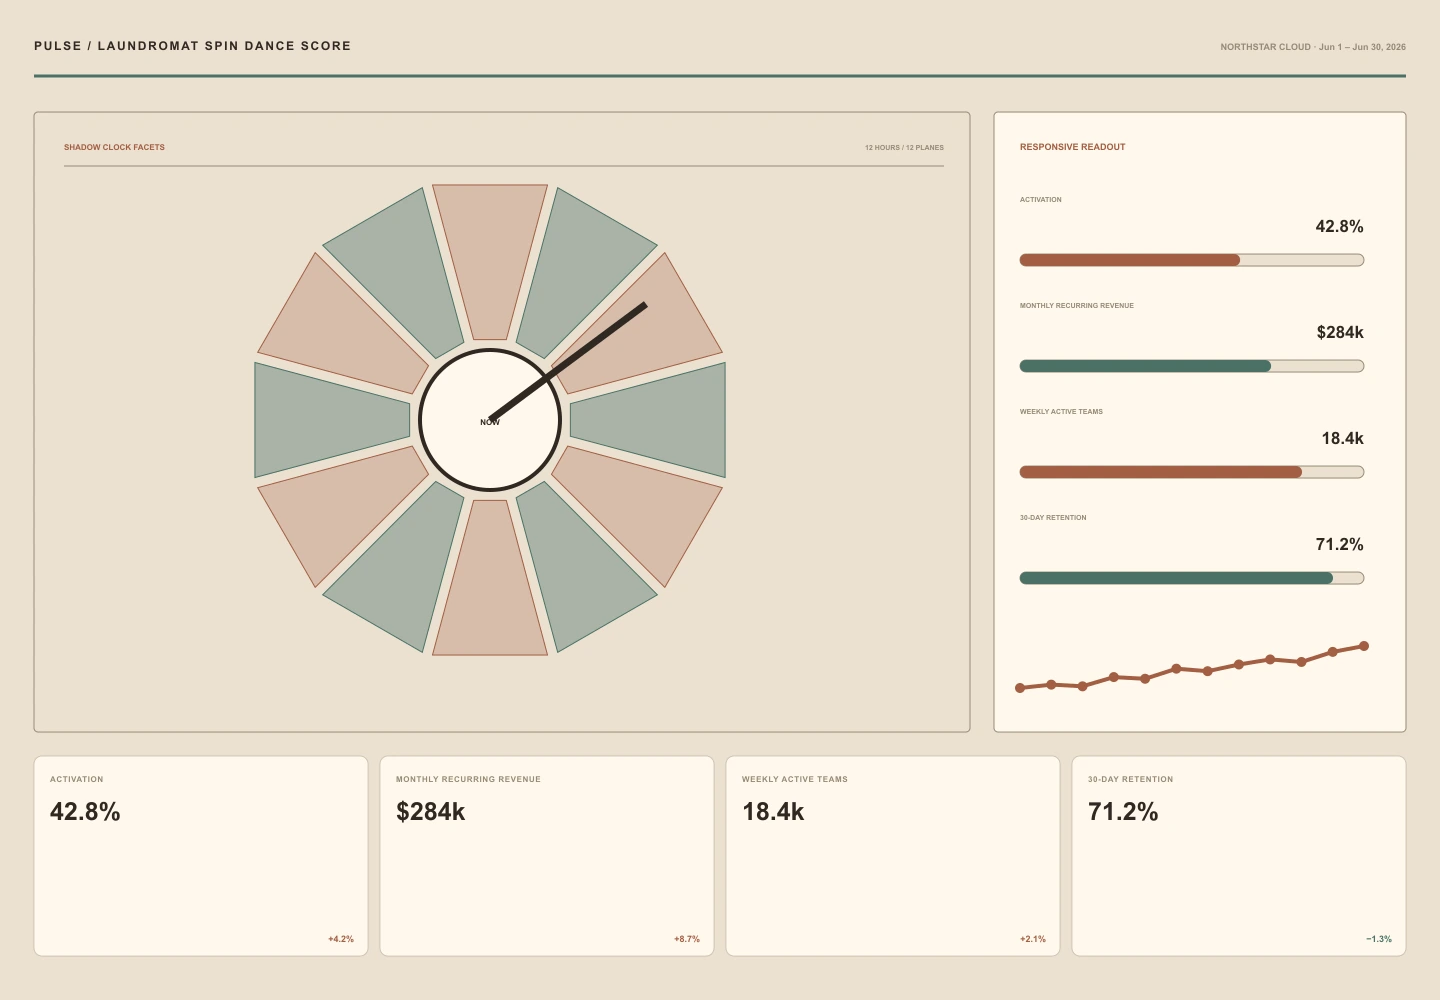Click the "WEEKLY ACTIVE TEAMS" label in the bottom card
Screen dimensions: 1440x1000
[x=795, y=779]
